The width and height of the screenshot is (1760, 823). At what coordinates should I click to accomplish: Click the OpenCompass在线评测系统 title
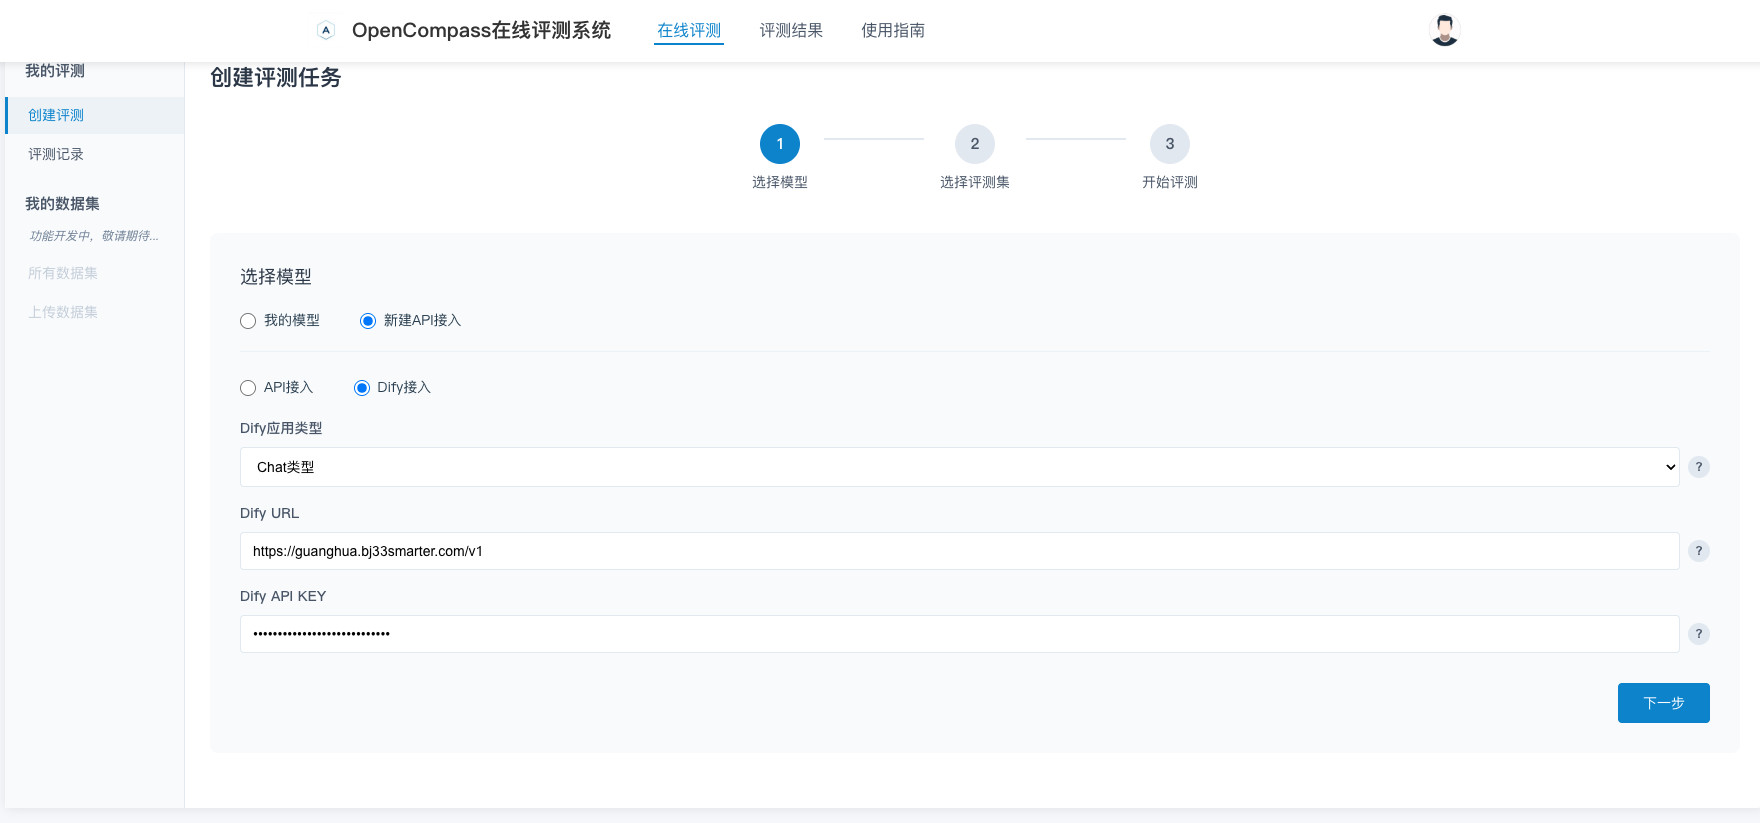pos(481,30)
